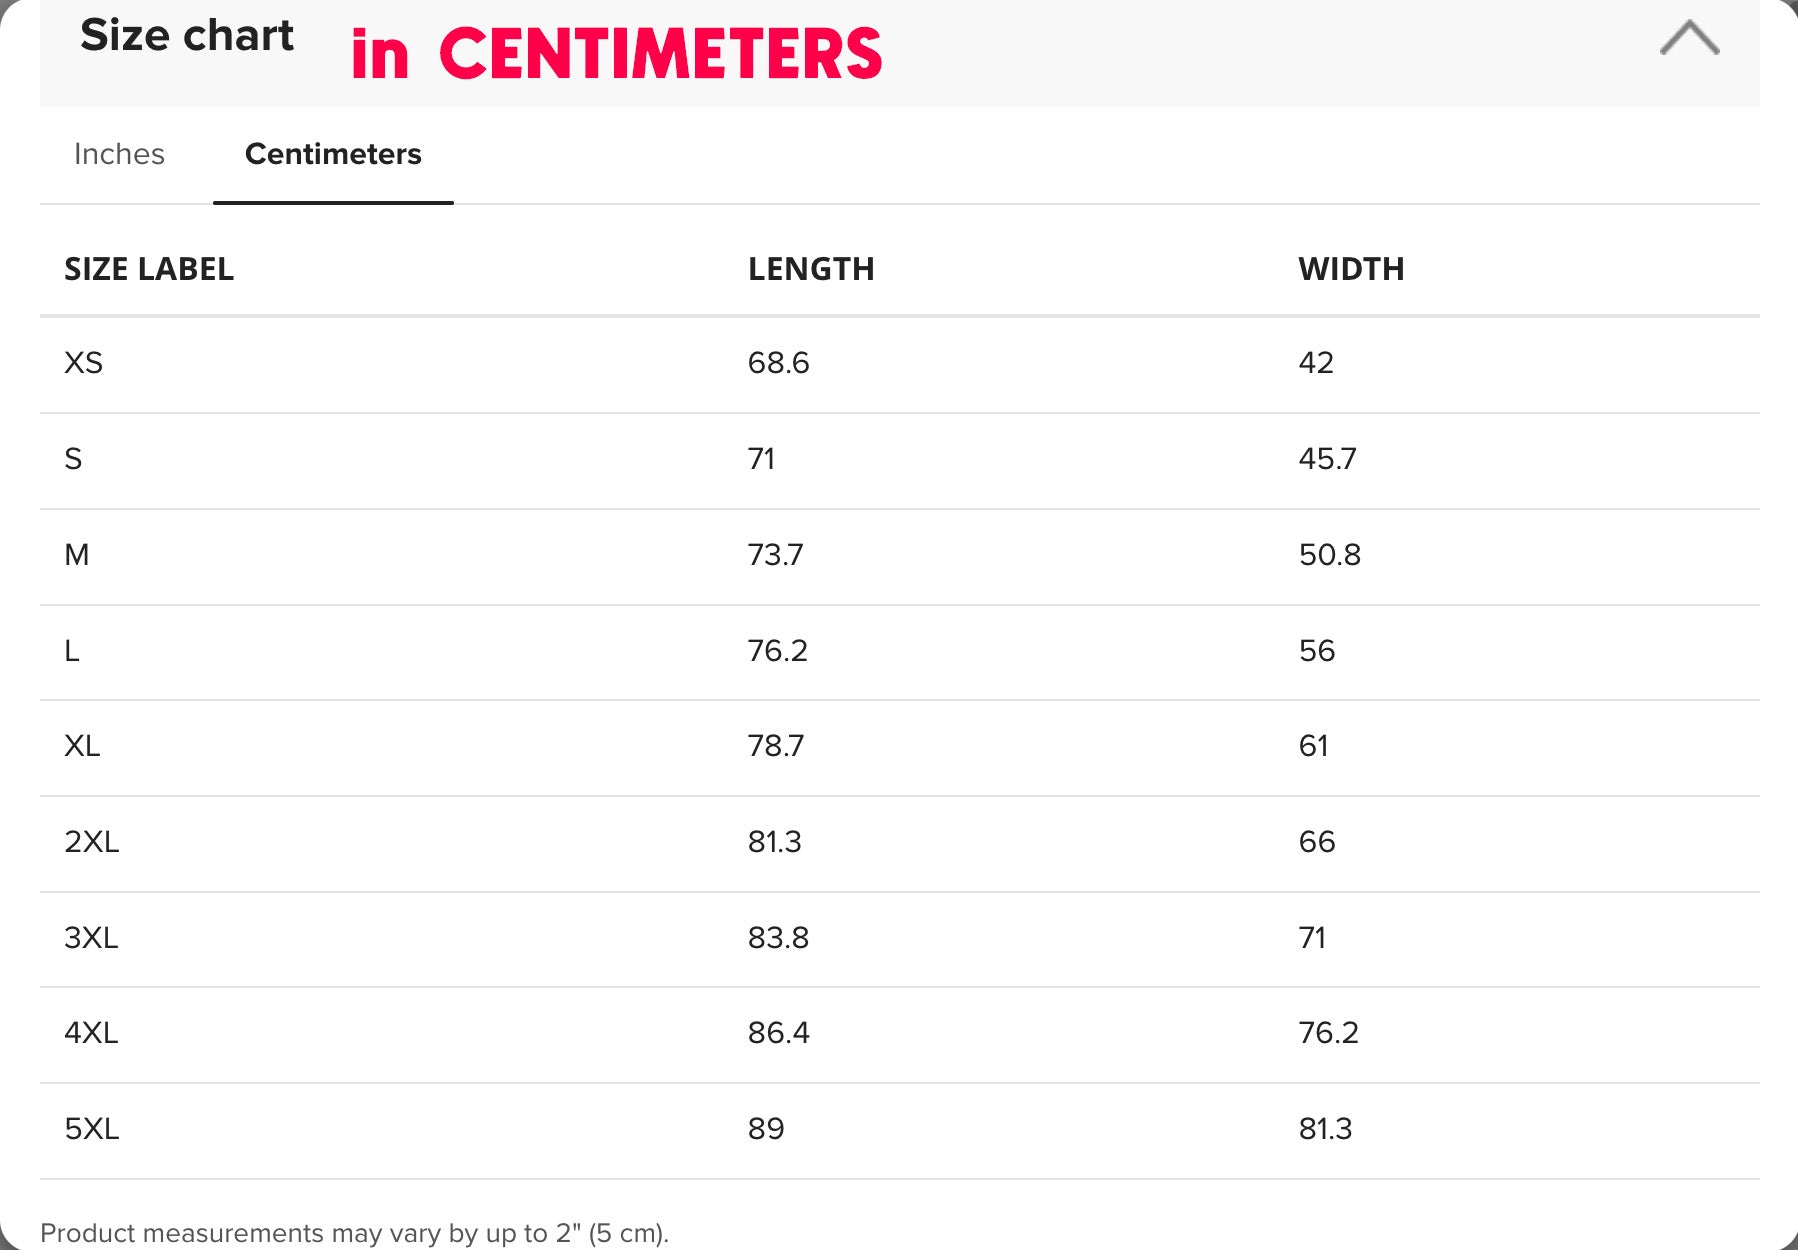Switch to the Inches tab
The height and width of the screenshot is (1250, 1798).
coord(119,154)
